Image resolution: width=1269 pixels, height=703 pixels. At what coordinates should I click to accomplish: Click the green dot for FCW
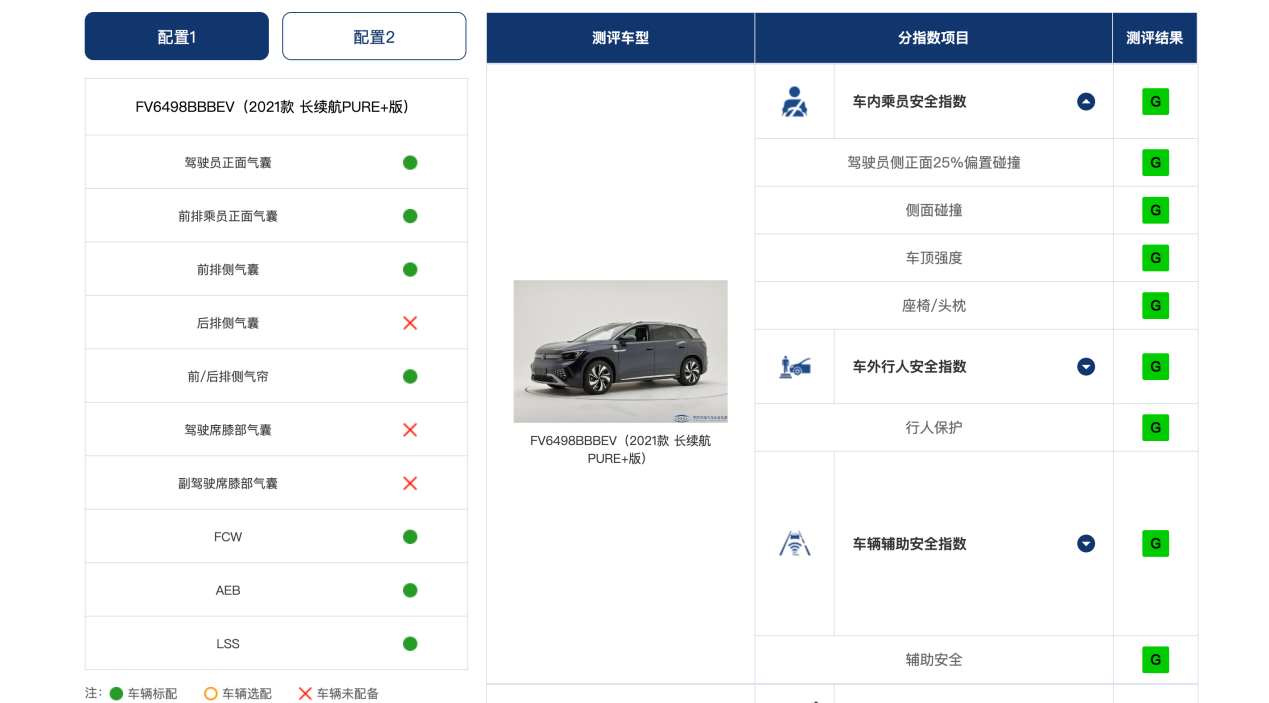point(410,537)
